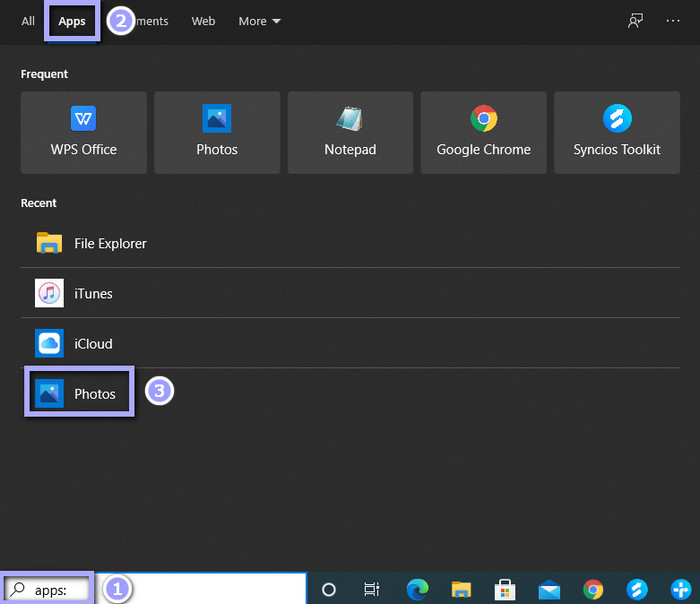The width and height of the screenshot is (700, 604).
Task: Open Task View on the taskbar
Action: (x=371, y=590)
